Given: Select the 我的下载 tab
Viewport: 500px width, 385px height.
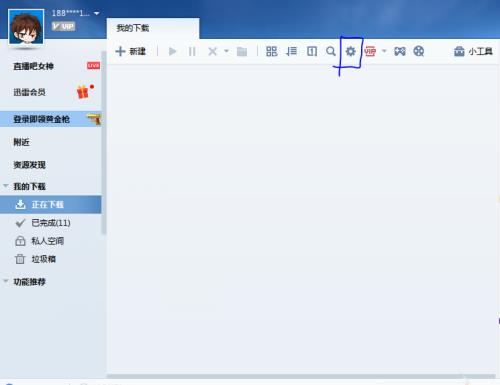Looking at the screenshot, I should pos(153,28).
